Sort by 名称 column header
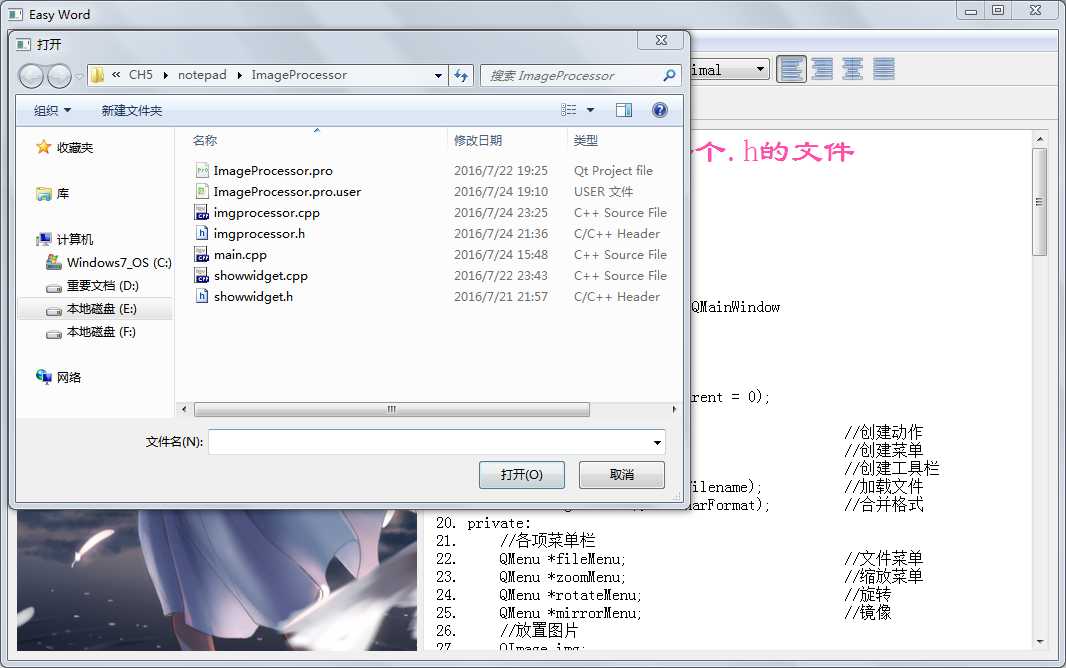The width and height of the screenshot is (1066, 668). click(205, 140)
